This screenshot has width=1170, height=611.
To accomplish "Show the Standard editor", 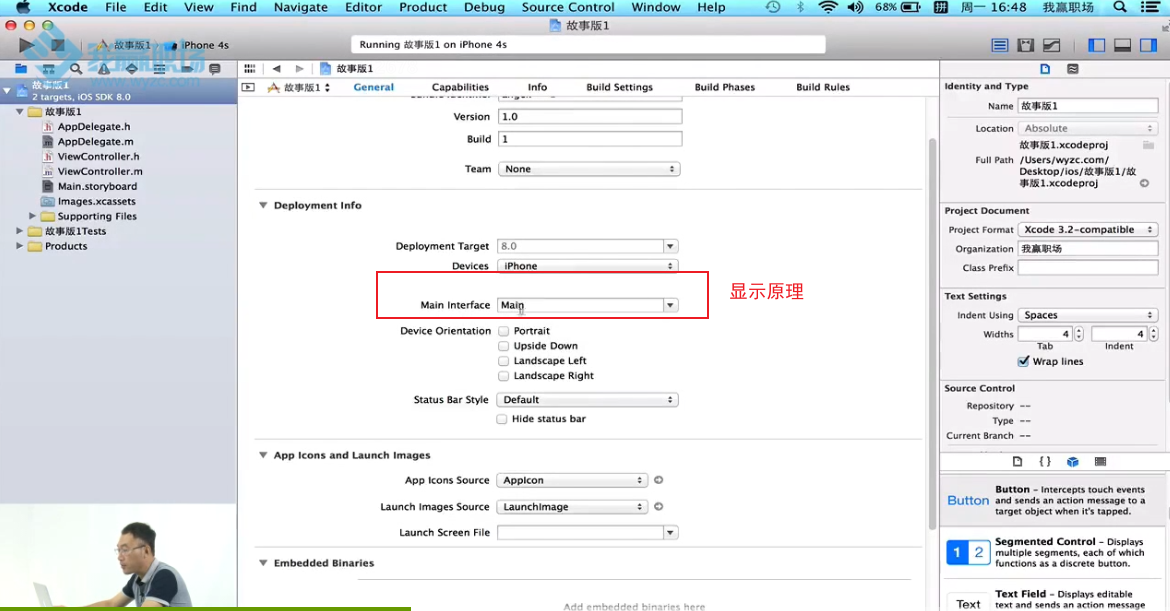I will click(1000, 46).
